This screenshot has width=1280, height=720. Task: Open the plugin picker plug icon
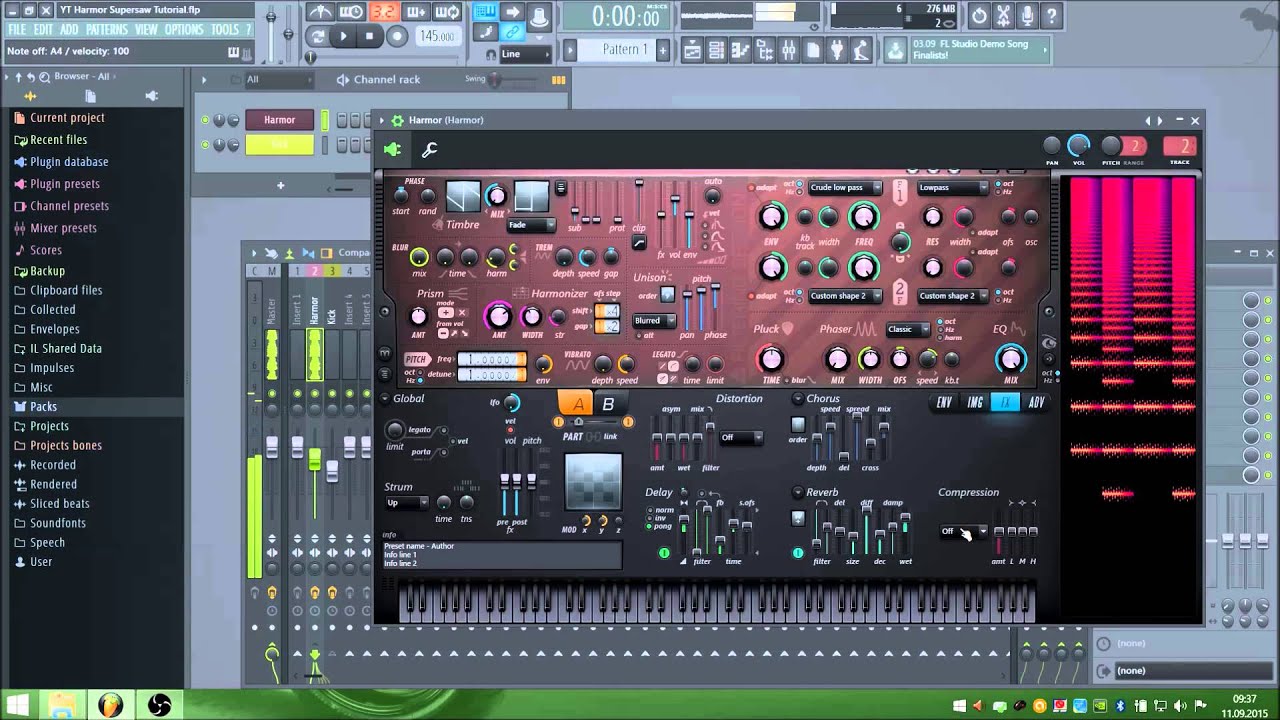click(x=837, y=49)
